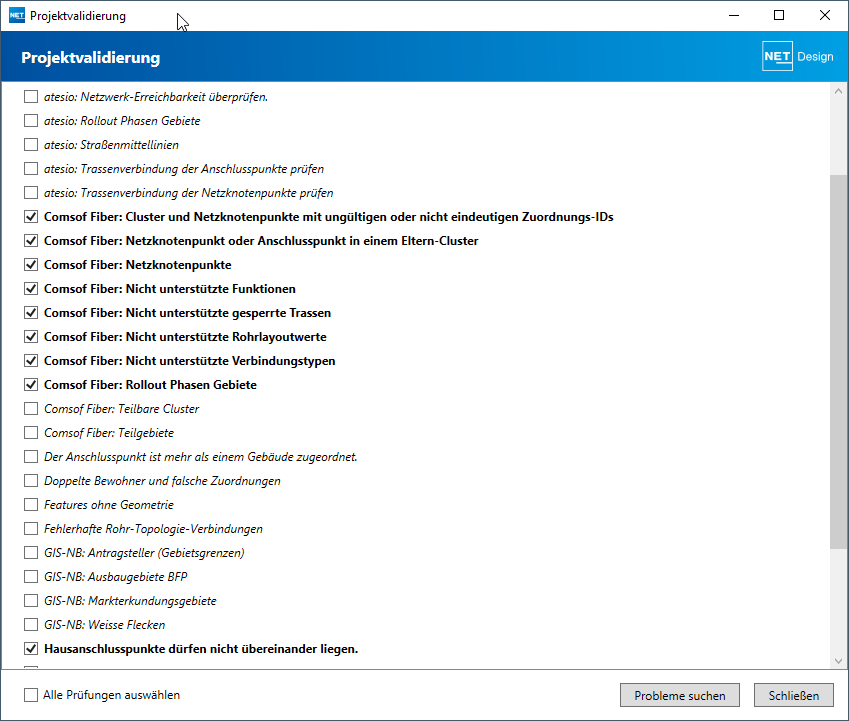Check atesio: Rollout Phasen Gebiete
The image size is (849, 721).
[x=31, y=121]
